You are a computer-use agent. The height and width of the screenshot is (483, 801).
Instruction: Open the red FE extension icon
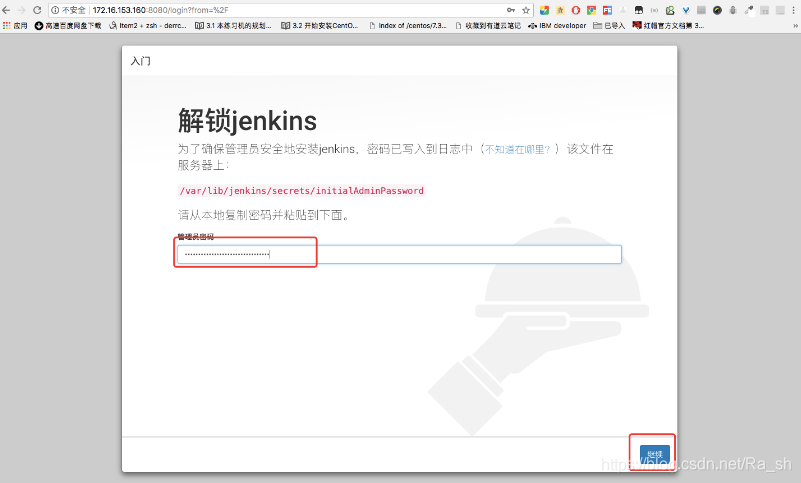607,10
